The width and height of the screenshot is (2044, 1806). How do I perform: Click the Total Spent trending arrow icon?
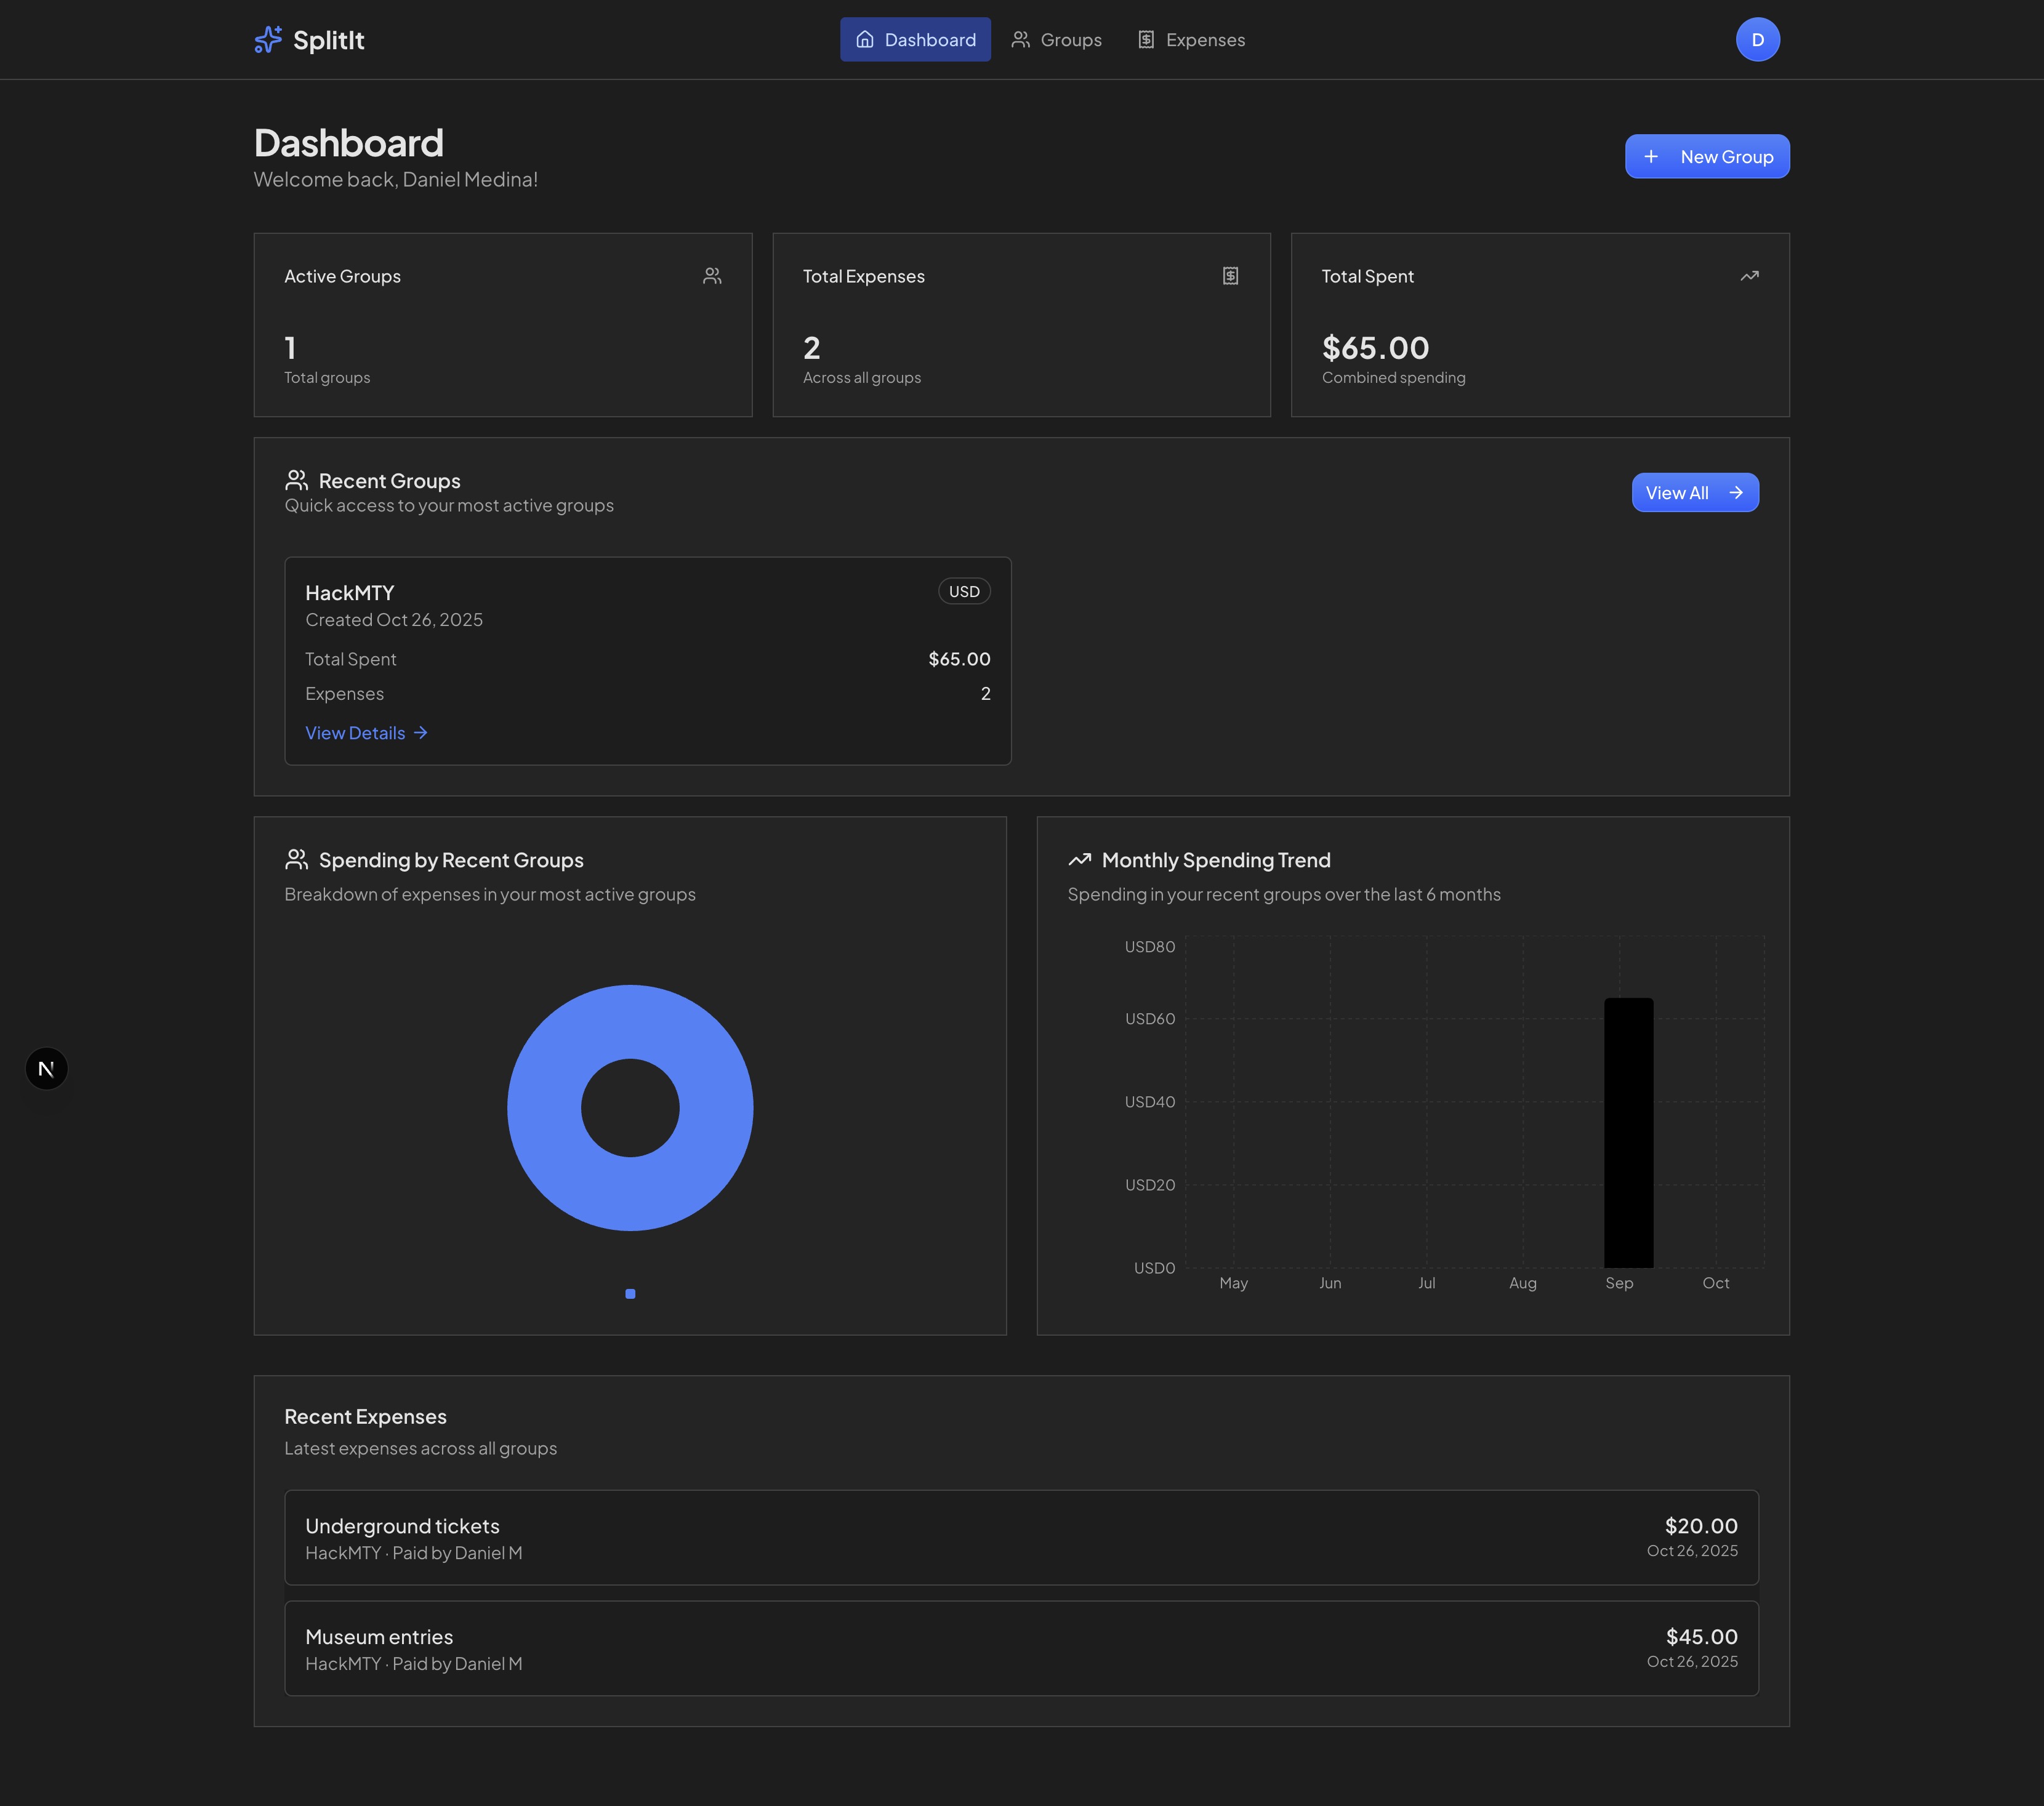click(1749, 276)
